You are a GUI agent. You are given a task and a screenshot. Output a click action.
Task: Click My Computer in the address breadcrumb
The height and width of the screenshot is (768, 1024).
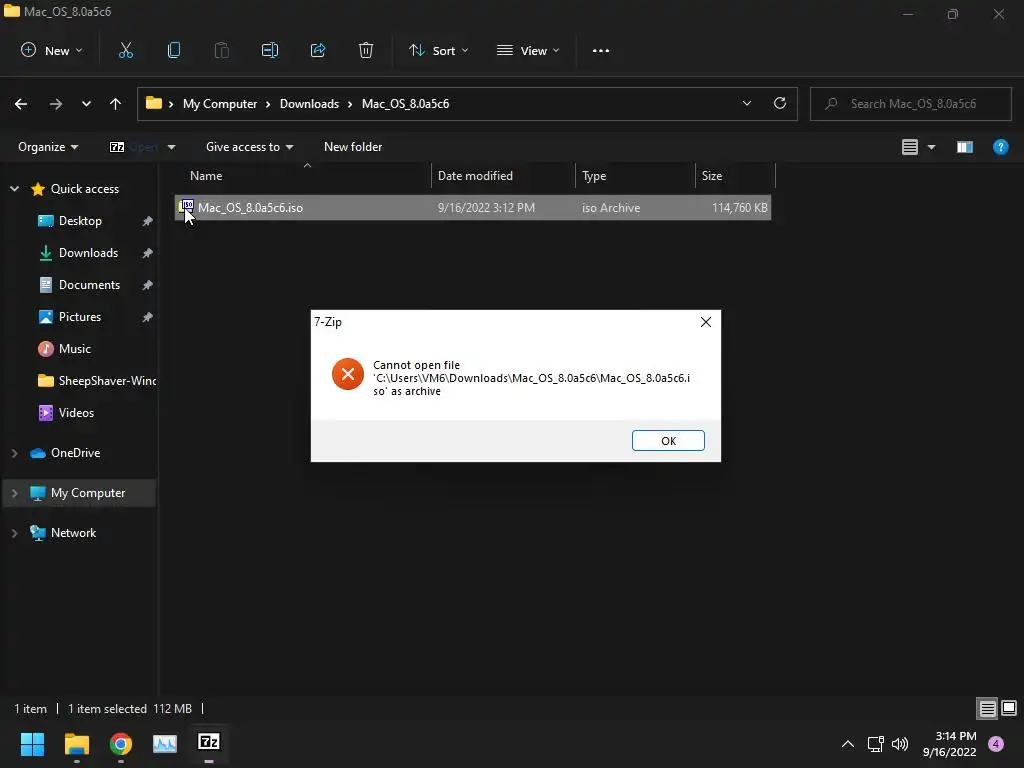[219, 104]
